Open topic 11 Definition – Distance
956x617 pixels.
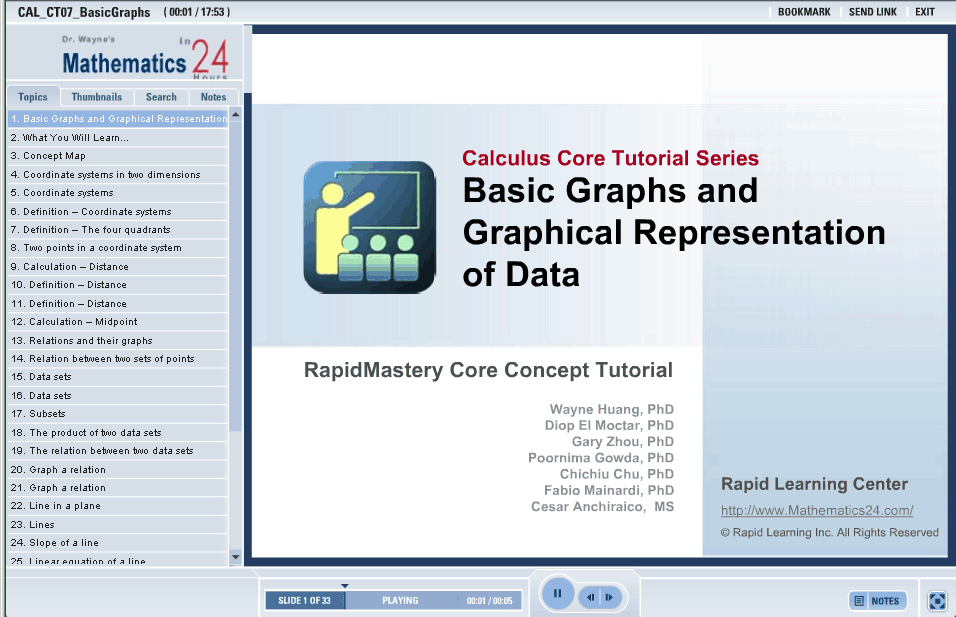(x=118, y=304)
